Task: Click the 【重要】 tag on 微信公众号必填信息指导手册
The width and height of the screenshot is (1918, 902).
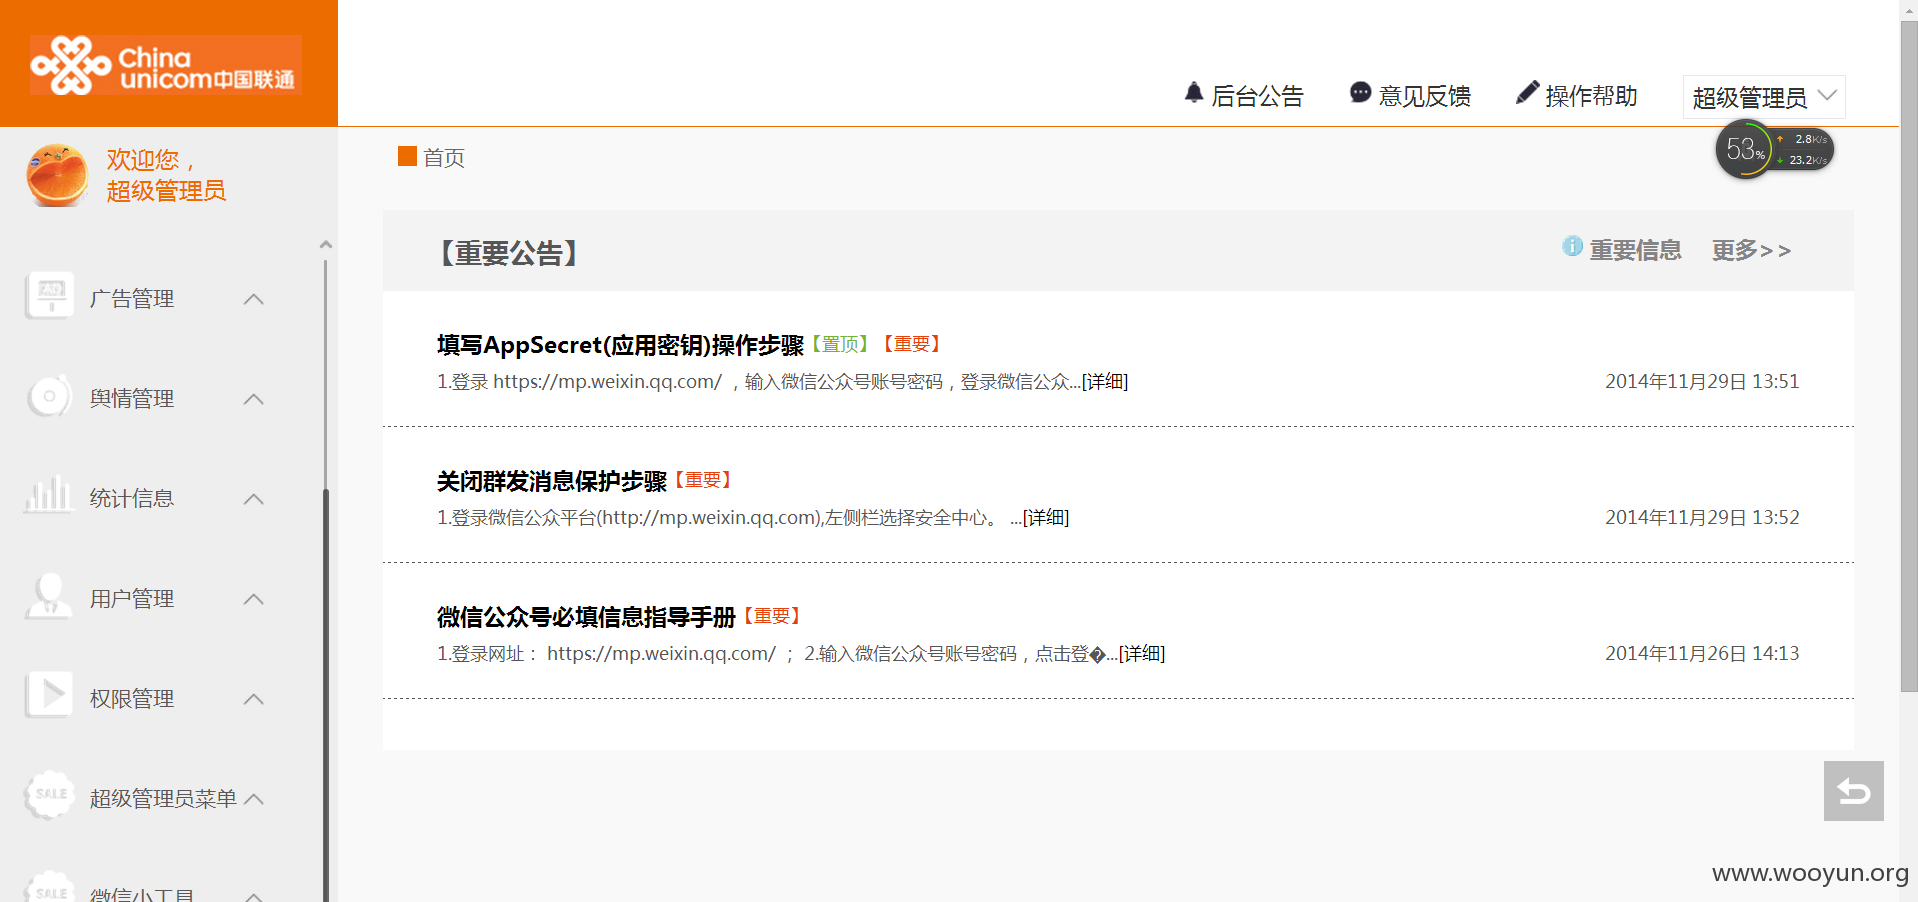Action: coord(772,616)
